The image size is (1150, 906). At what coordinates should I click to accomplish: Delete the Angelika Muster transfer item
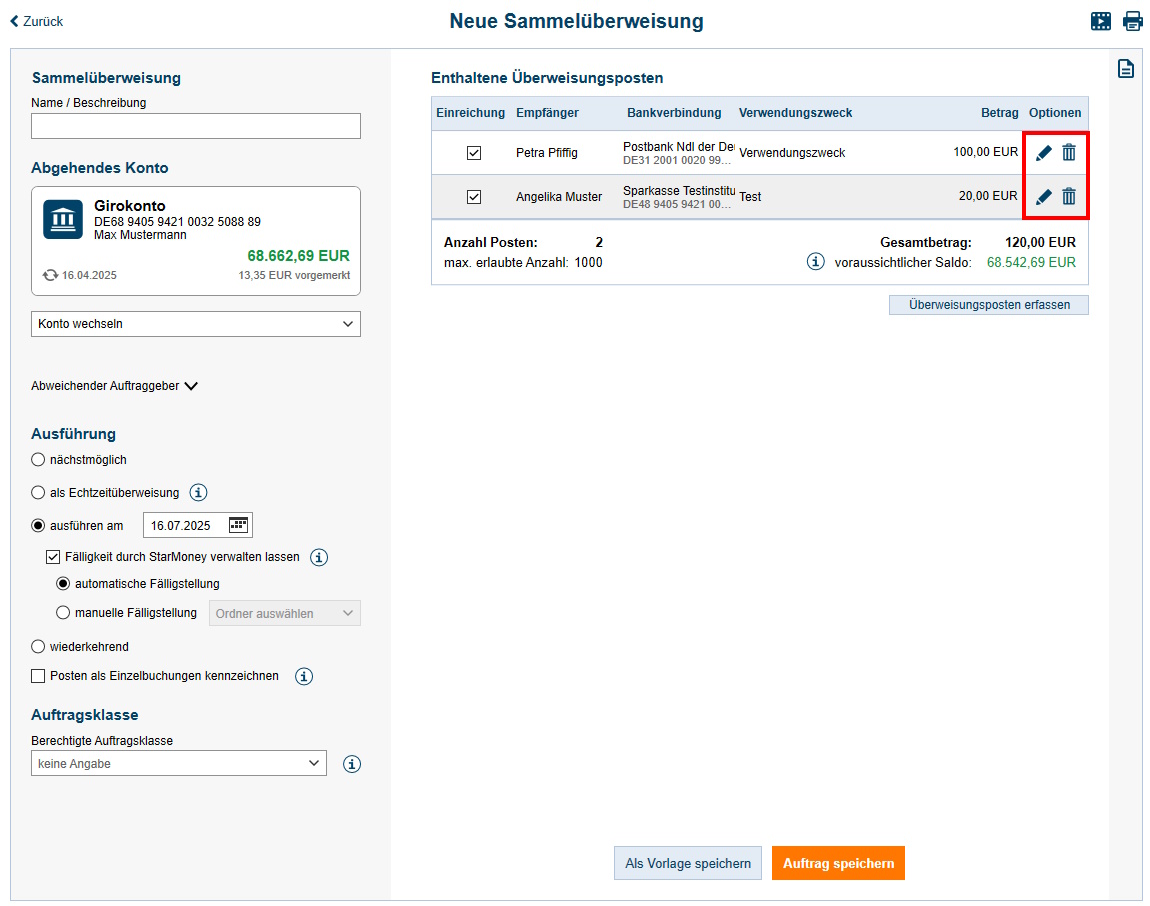[x=1069, y=196]
